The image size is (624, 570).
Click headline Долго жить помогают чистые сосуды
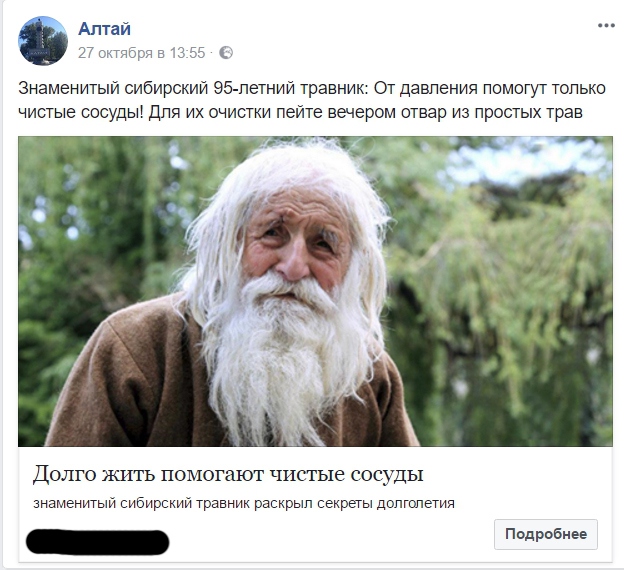tap(228, 474)
